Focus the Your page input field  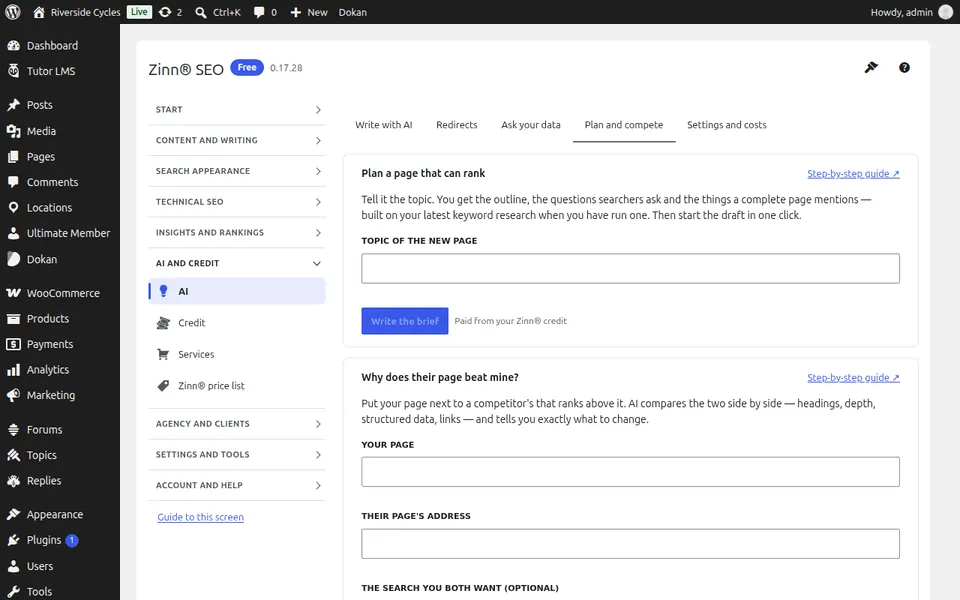tap(631, 472)
